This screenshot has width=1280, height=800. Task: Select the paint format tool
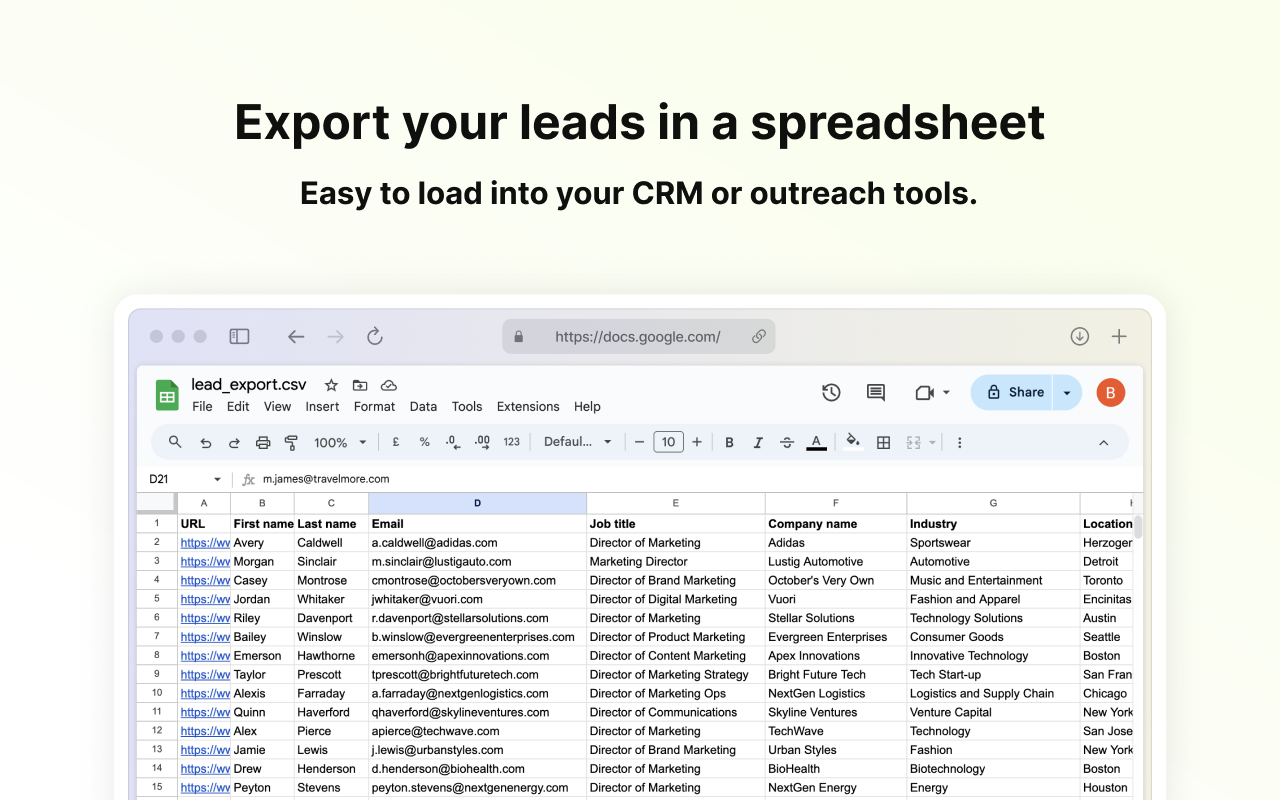tap(291, 442)
